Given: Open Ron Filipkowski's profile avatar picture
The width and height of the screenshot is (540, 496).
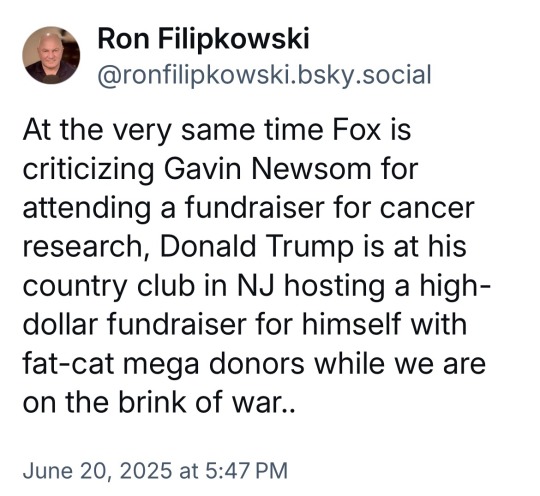Looking at the screenshot, I should point(51,55).
